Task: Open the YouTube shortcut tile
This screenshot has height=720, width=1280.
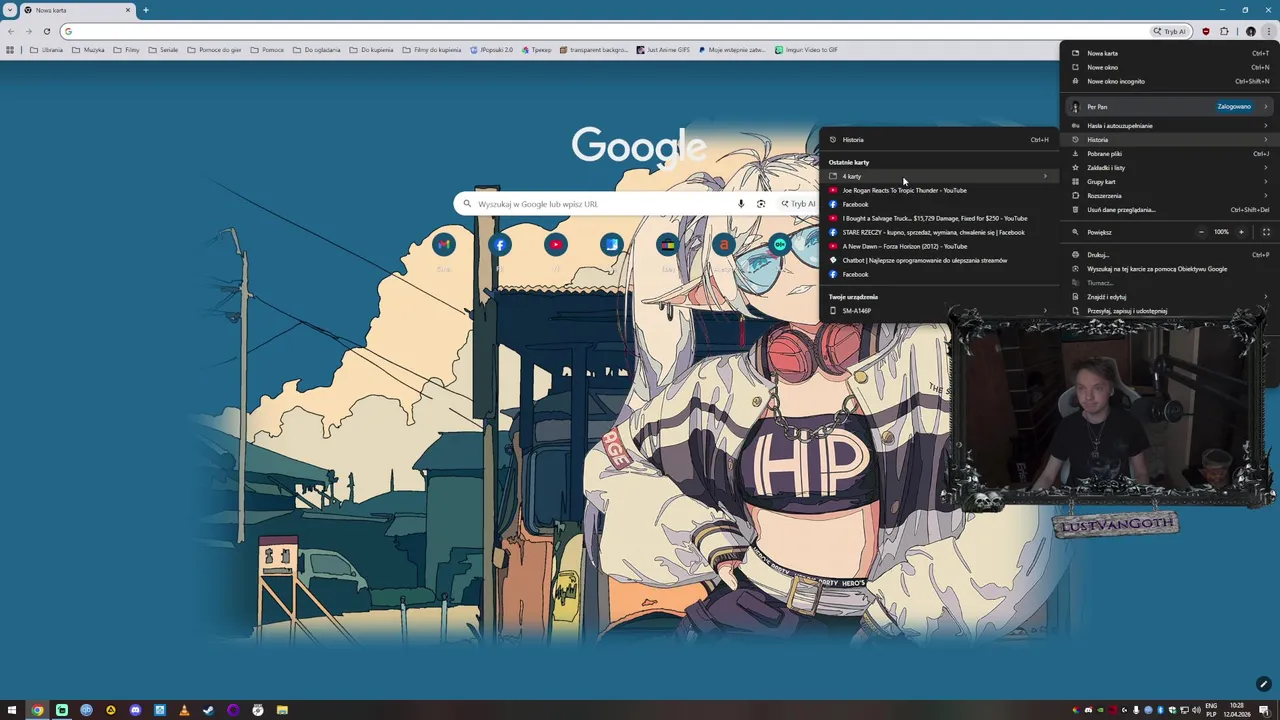Action: click(x=556, y=245)
